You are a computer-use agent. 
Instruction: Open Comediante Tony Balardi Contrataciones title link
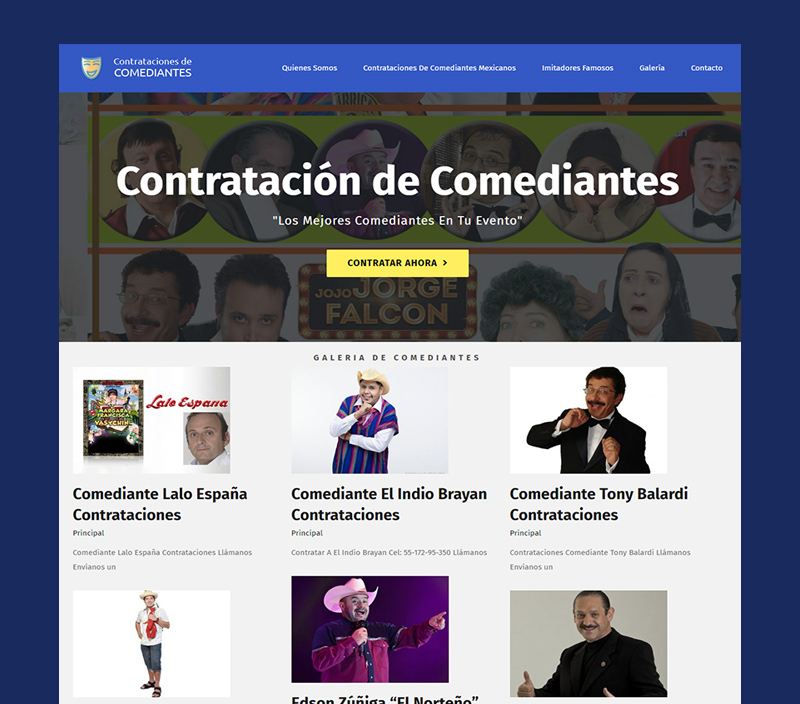click(x=599, y=504)
